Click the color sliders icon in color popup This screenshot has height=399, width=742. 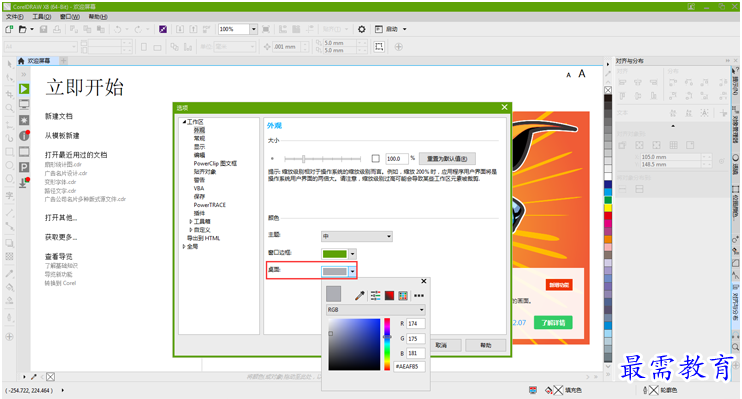tap(375, 296)
